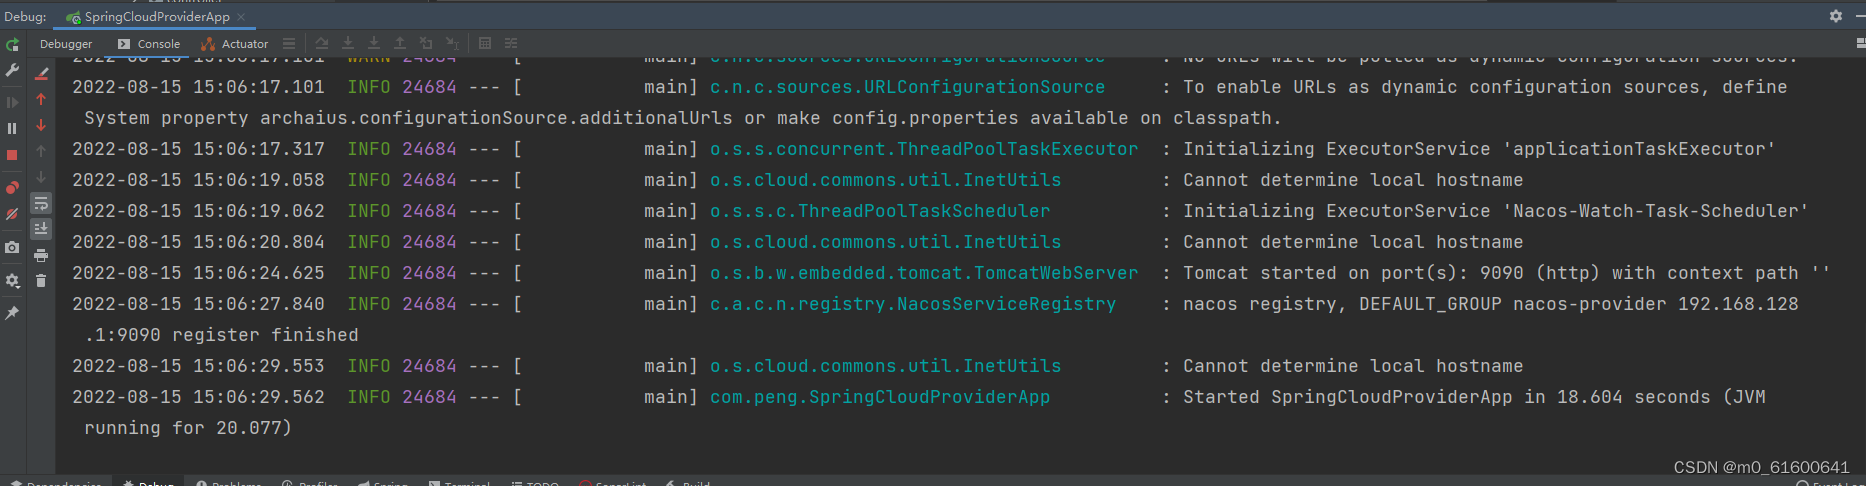
Task: Click the o.s.s.concurrent.ThreadPoolTaskExecutor logger name
Action: tap(924, 149)
